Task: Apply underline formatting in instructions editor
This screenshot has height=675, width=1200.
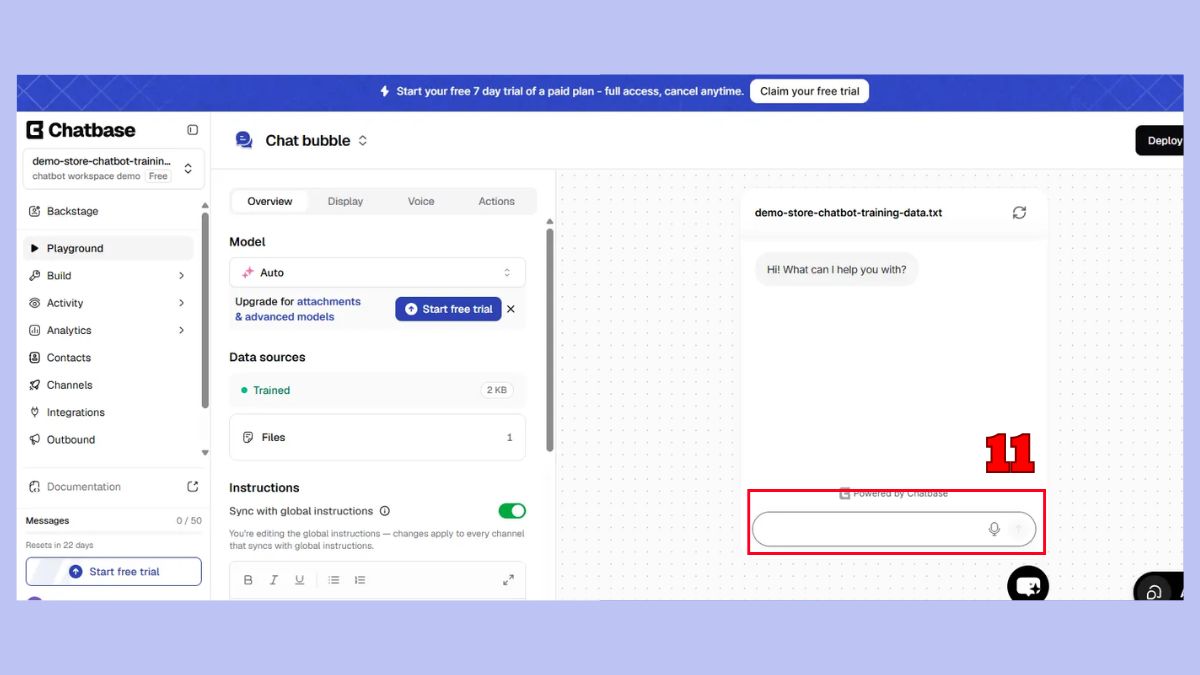Action: (299, 580)
